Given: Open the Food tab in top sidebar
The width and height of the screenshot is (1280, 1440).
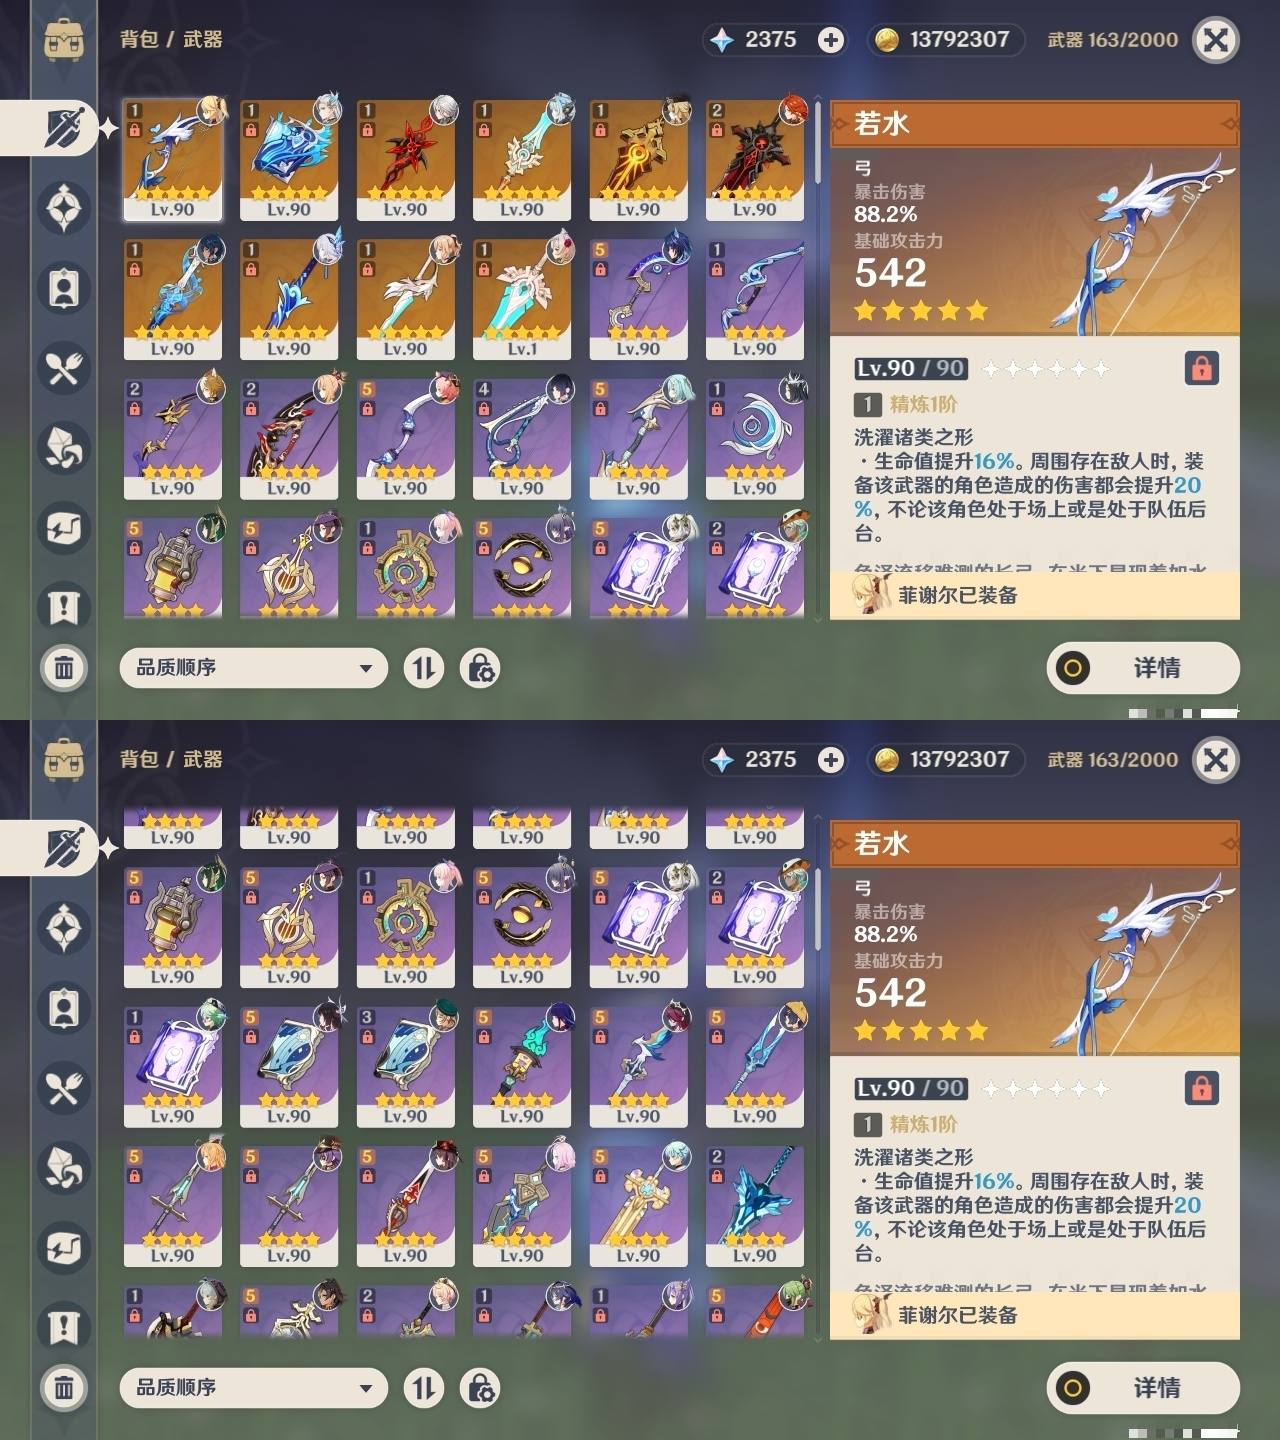Looking at the screenshot, I should pos(64,368).
